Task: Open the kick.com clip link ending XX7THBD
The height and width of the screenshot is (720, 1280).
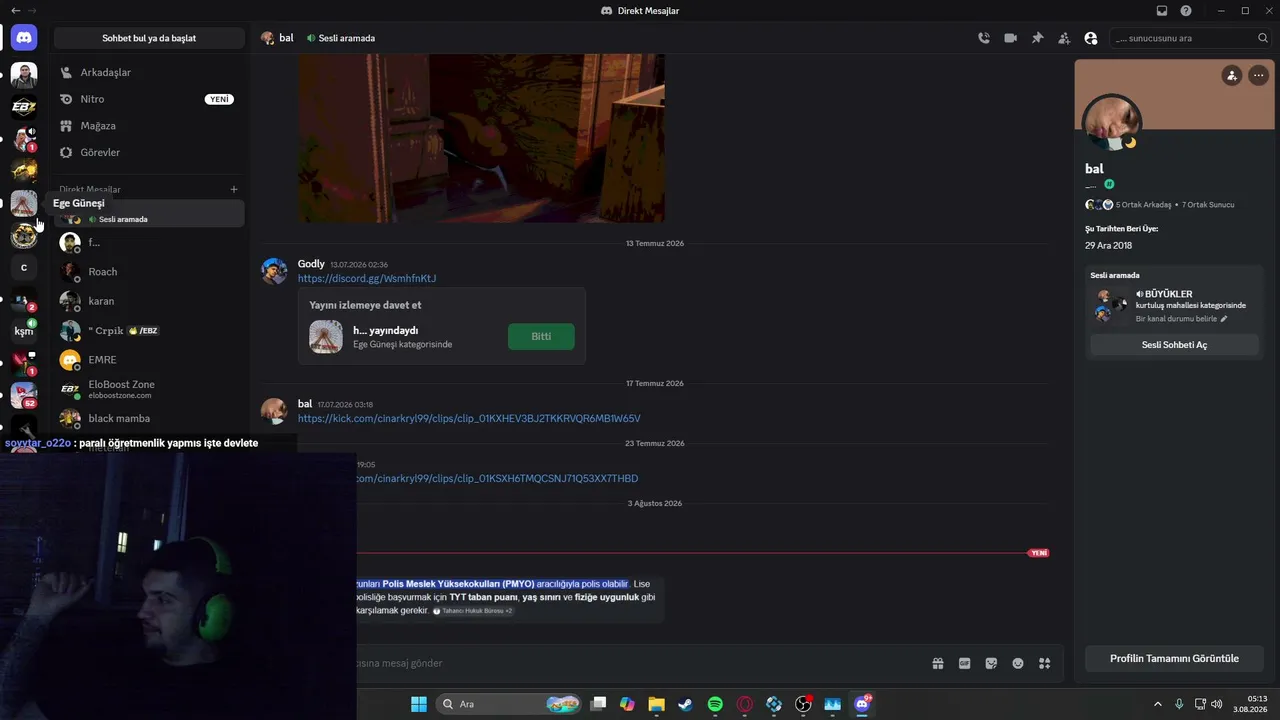Action: [x=497, y=478]
